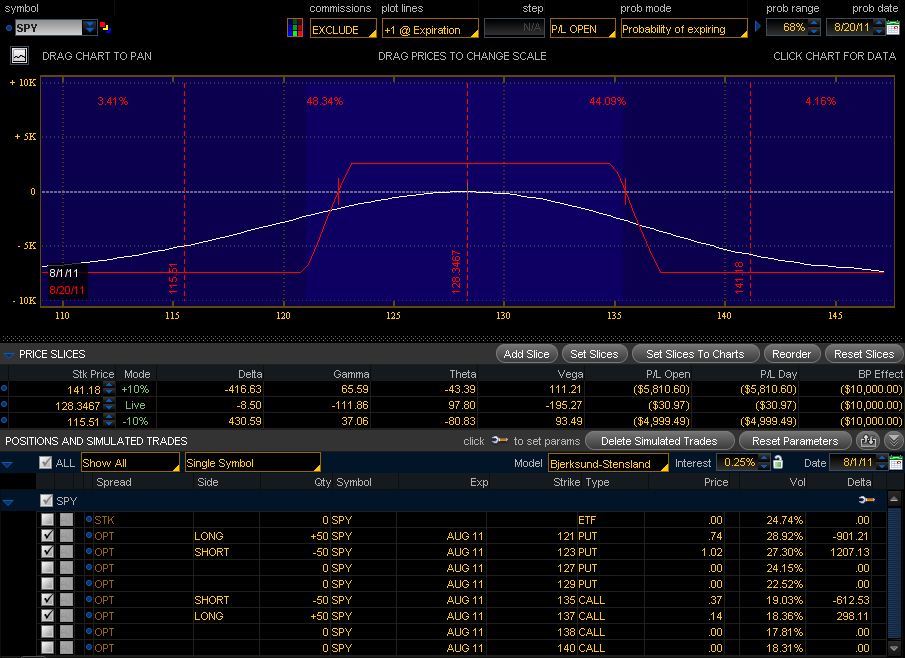The height and width of the screenshot is (658, 905).
Task: Click the double-chevron collapse button at far right
Action: click(x=893, y=441)
